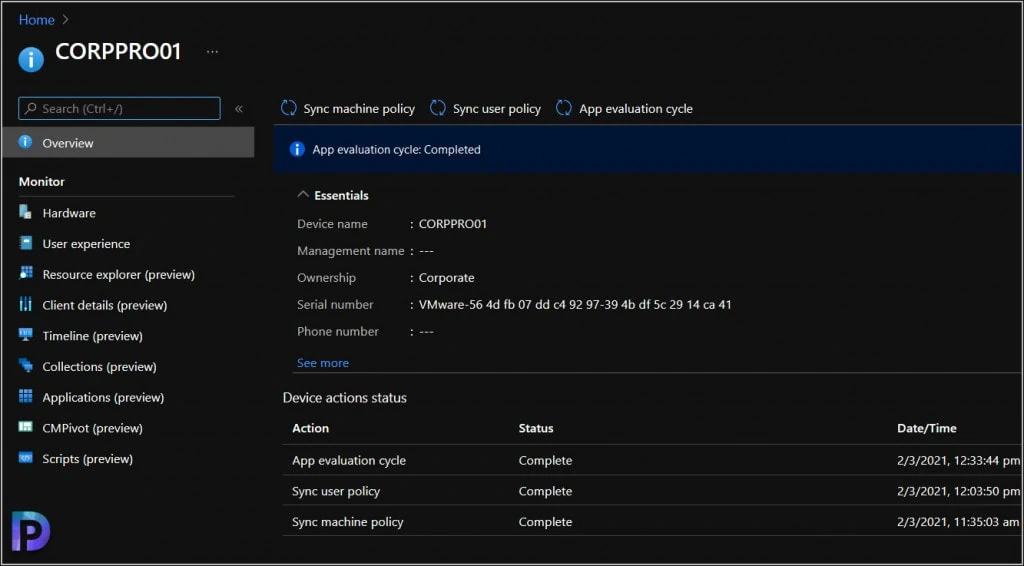Click App evaluation cycle table row
1024x566 pixels.
(652, 460)
